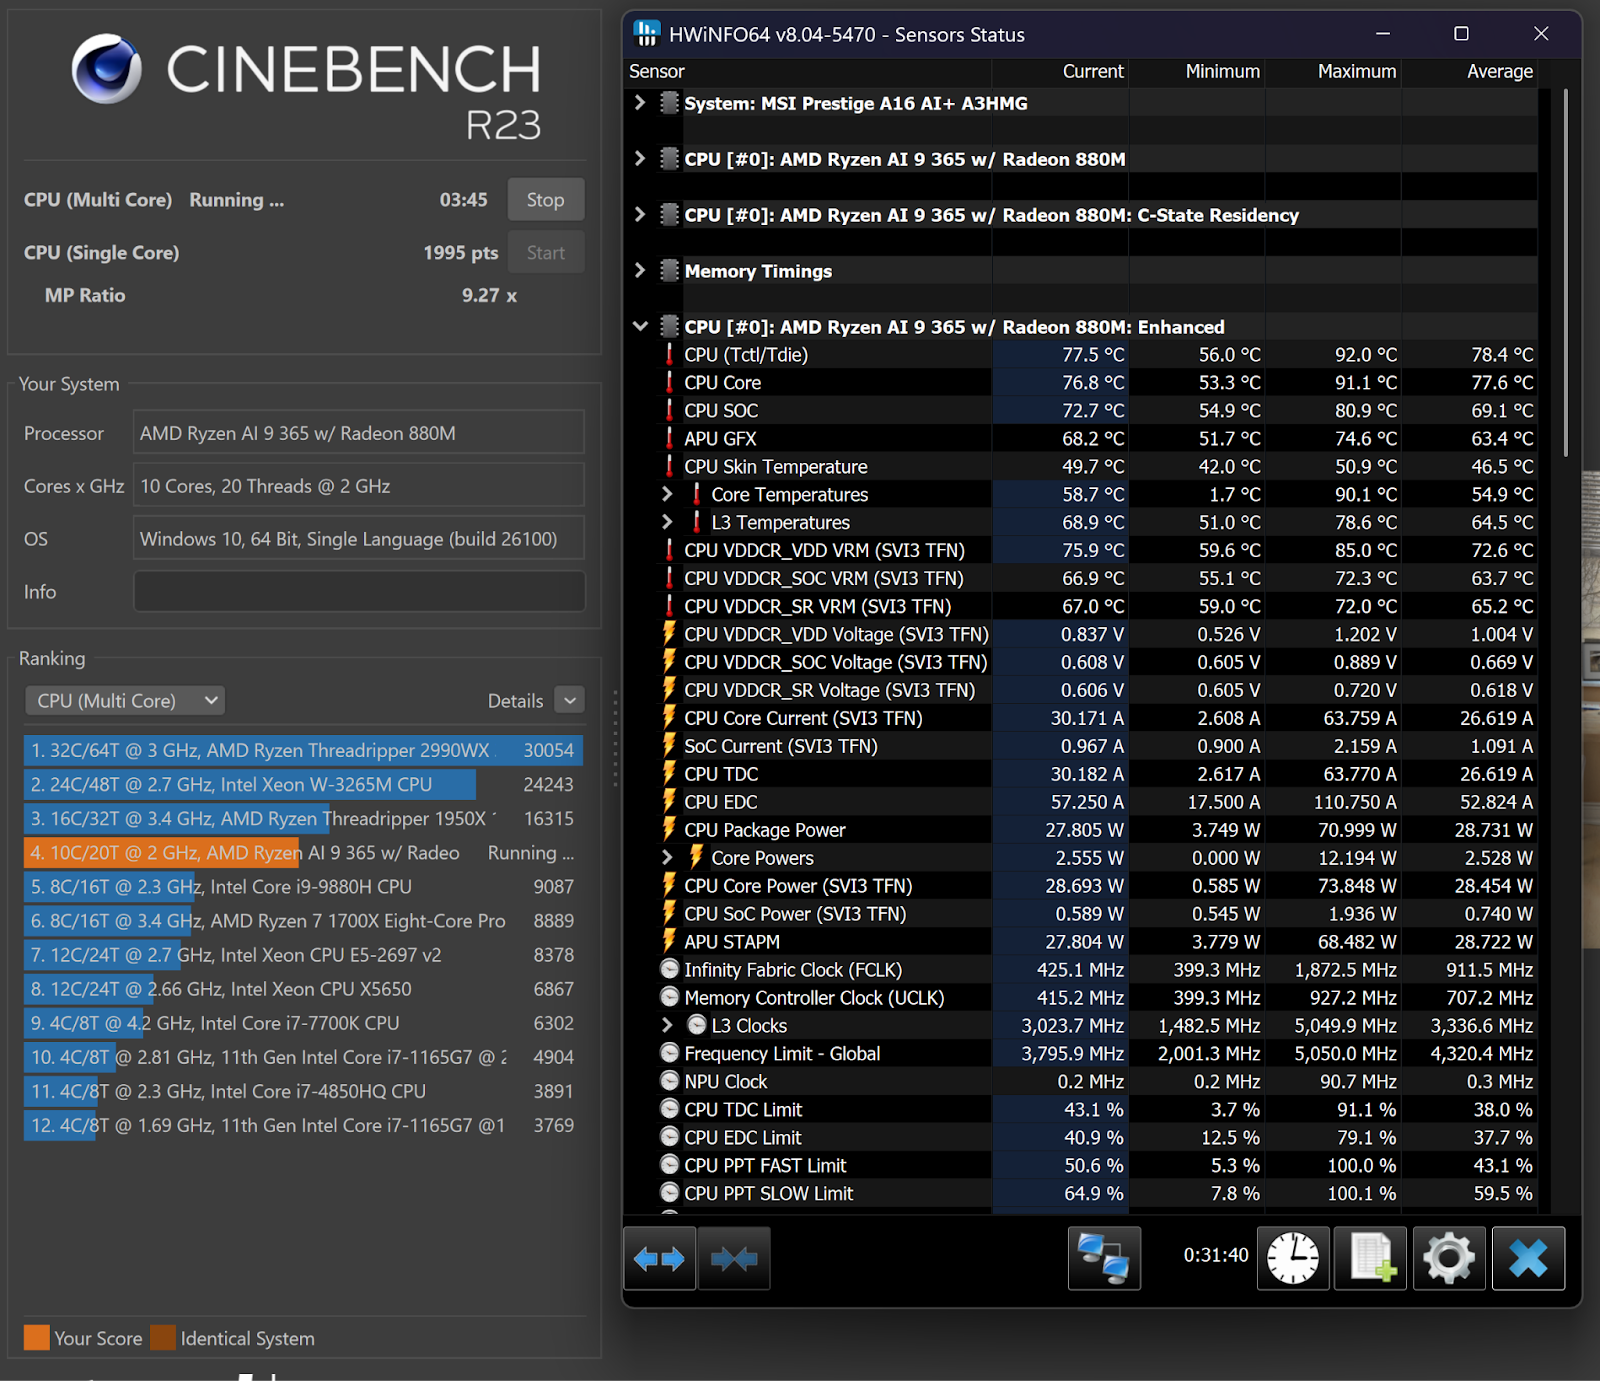Maximize the HWiNFO64 Sensors Status window
This screenshot has width=1600, height=1381.
(x=1461, y=34)
